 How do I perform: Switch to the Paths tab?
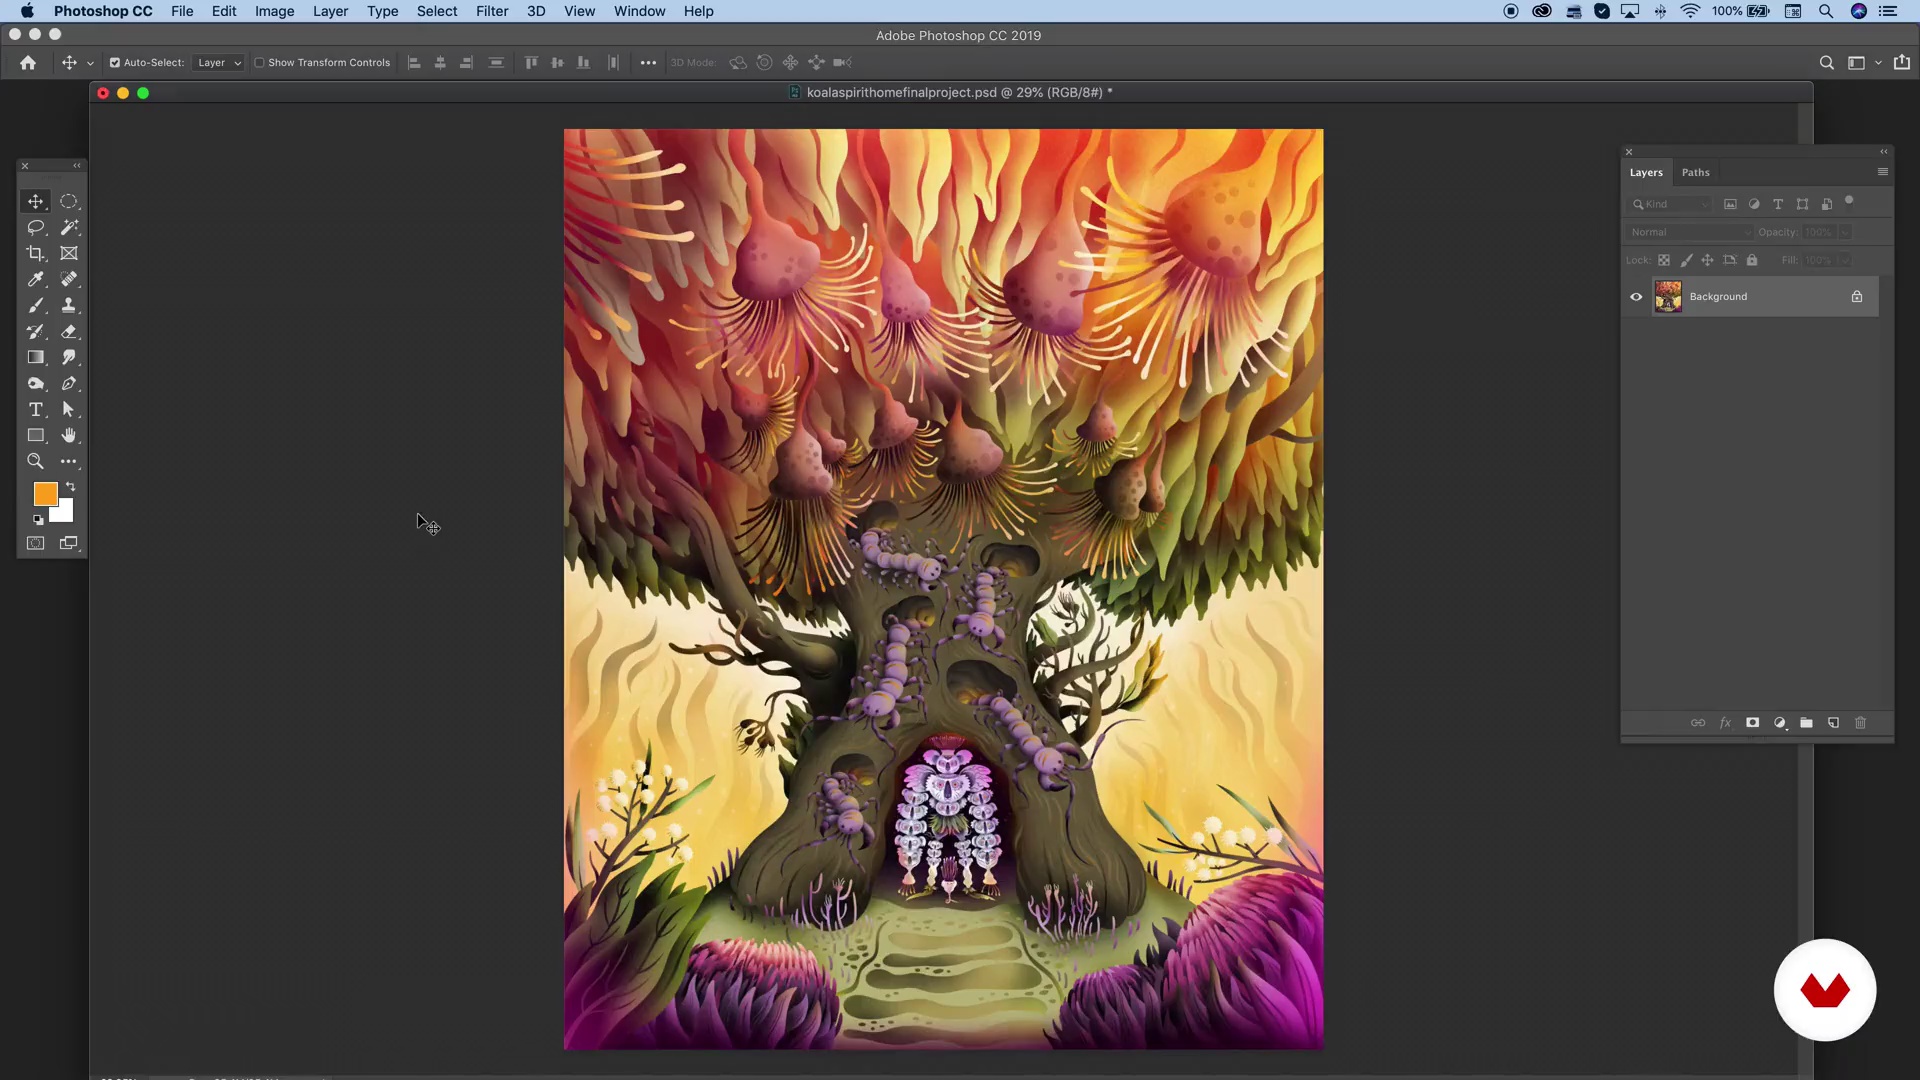pyautogui.click(x=1696, y=172)
